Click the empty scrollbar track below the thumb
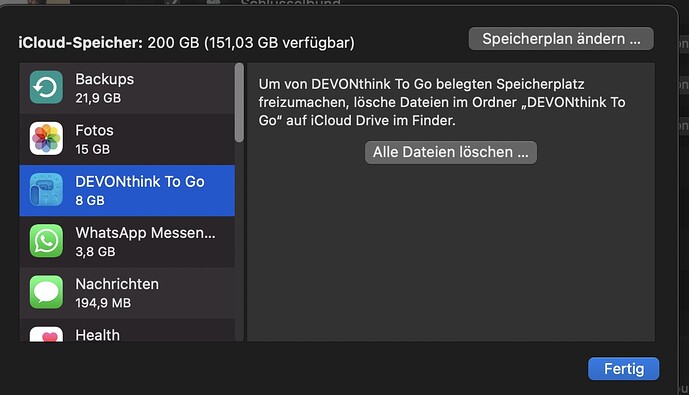This screenshot has width=689, height=395. click(x=239, y=242)
